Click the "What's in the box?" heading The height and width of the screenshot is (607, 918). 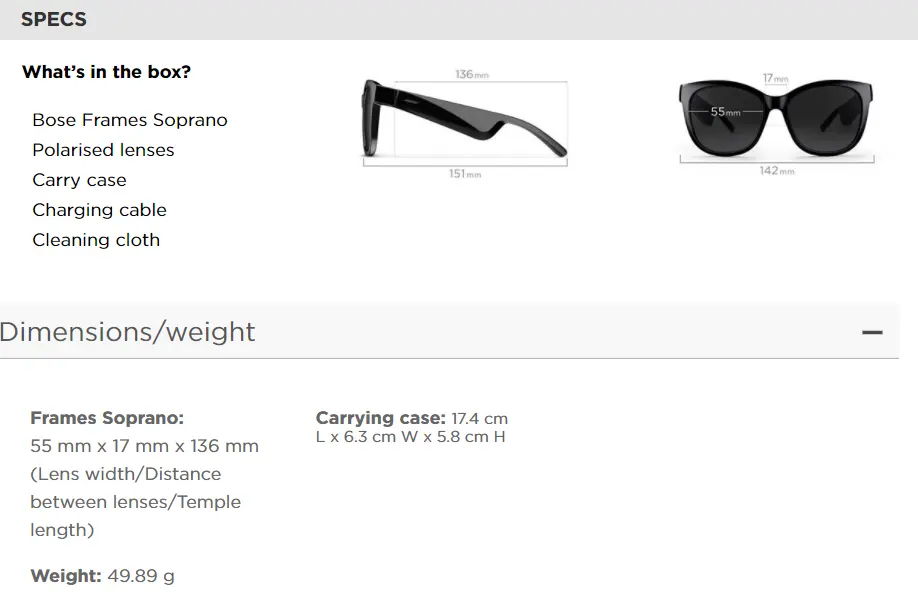point(106,72)
